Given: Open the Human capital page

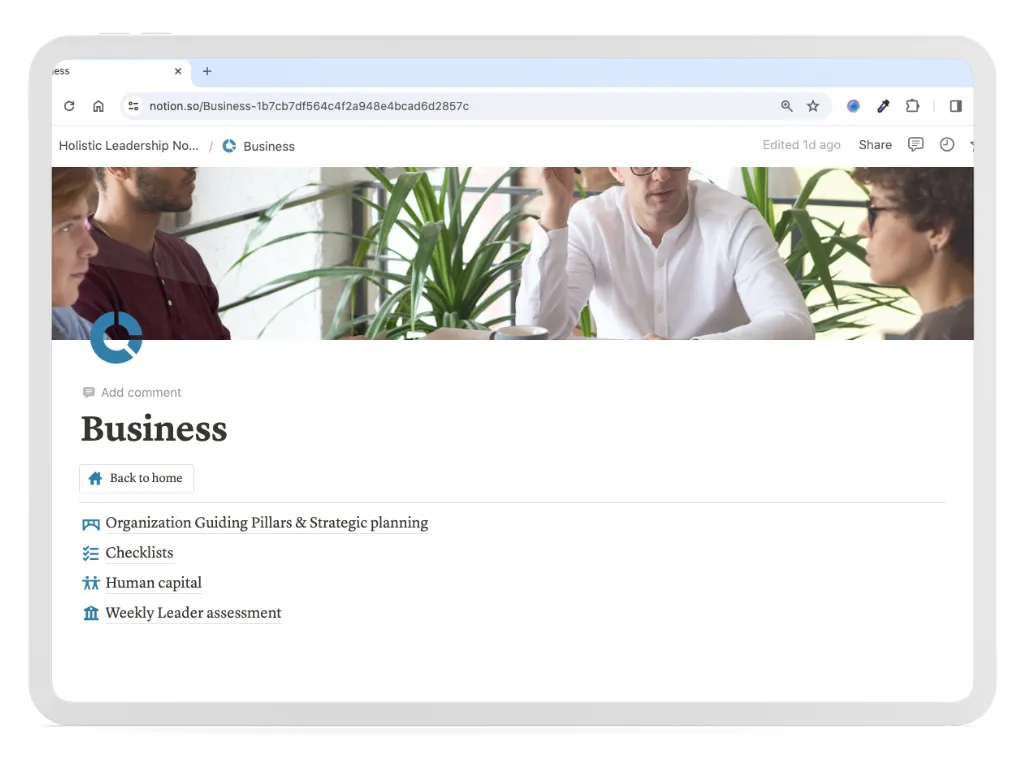Looking at the screenshot, I should point(153,583).
